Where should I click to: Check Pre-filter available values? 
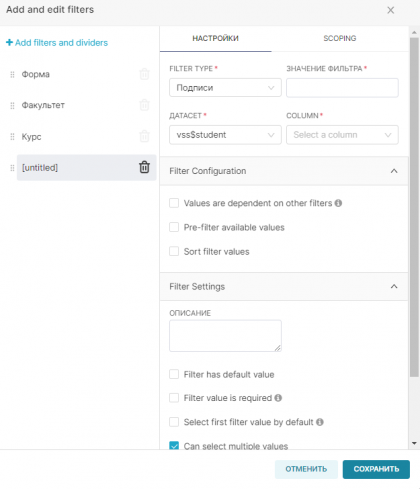174,227
